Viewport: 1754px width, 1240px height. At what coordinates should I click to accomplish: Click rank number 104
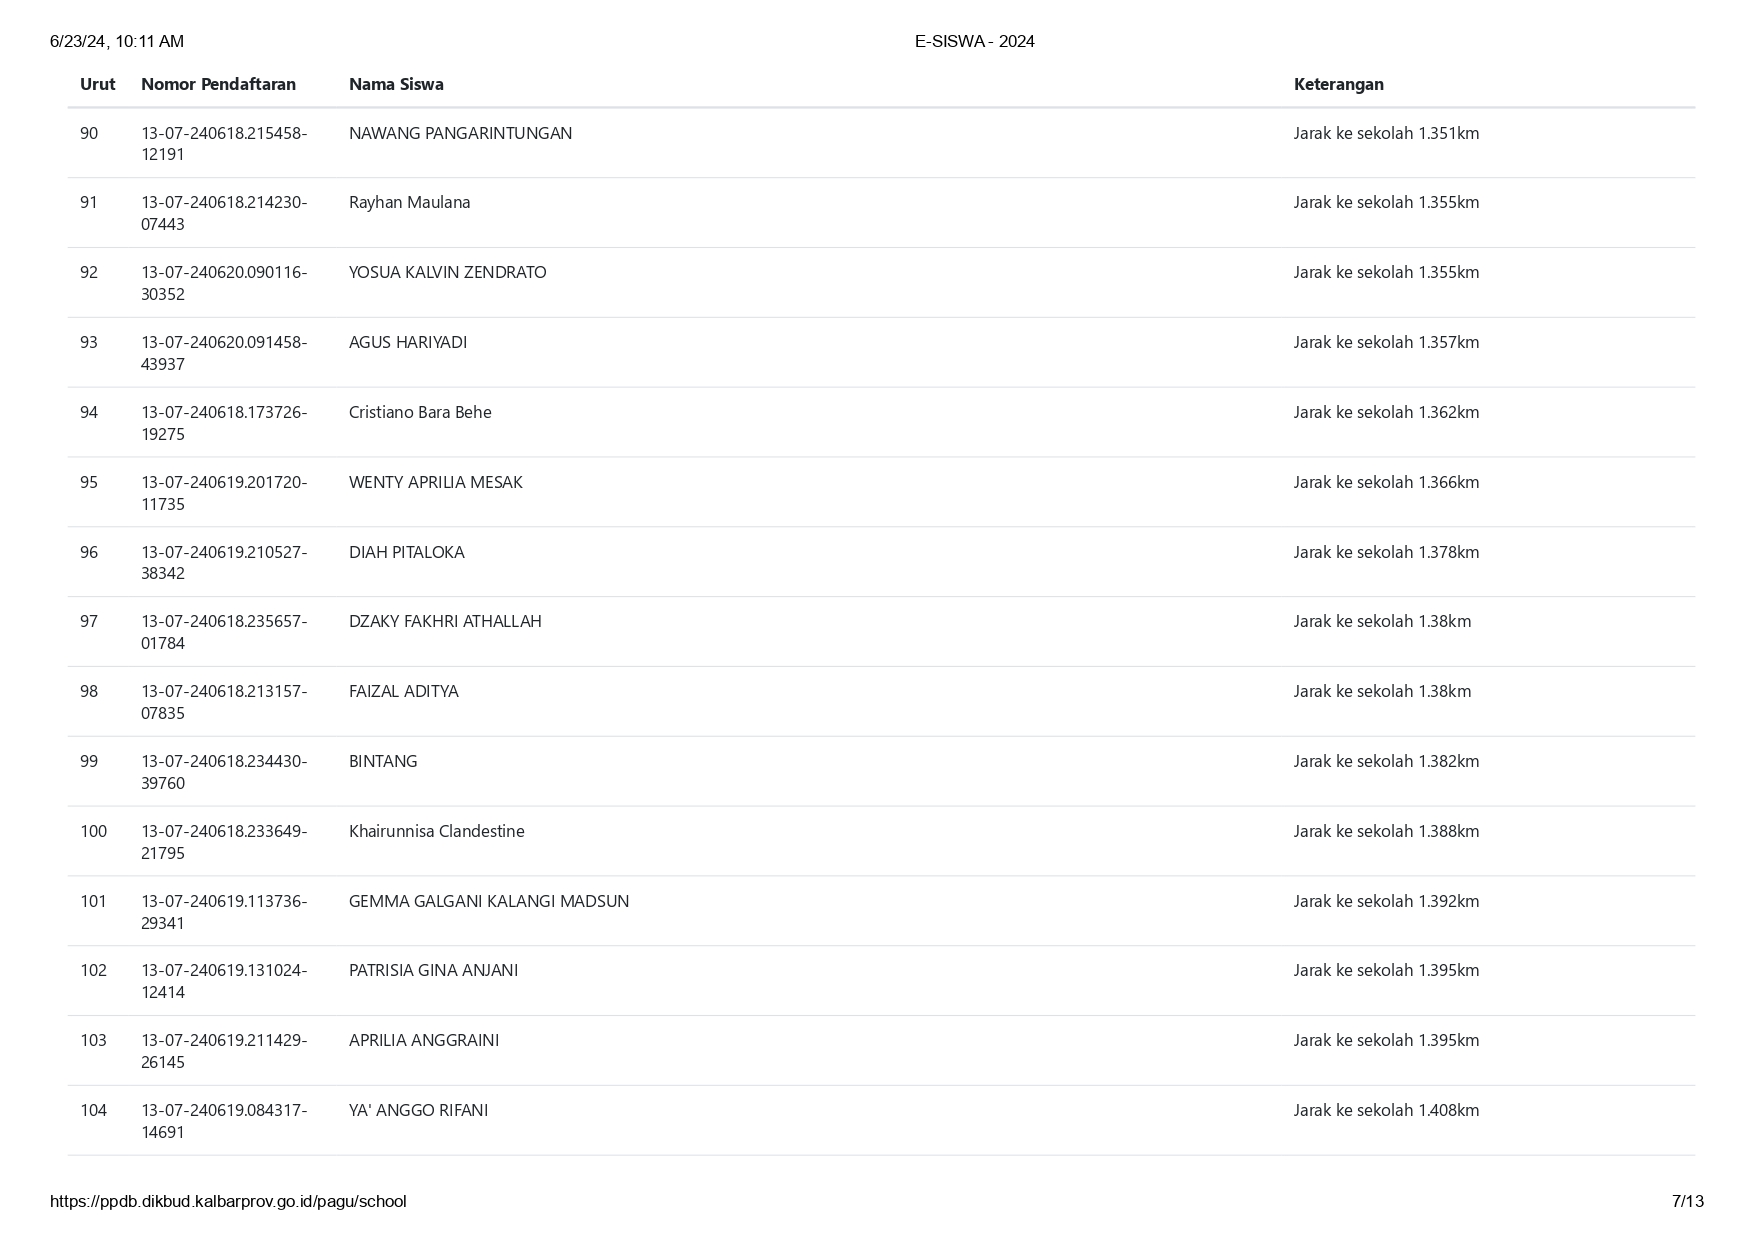coord(93,1110)
